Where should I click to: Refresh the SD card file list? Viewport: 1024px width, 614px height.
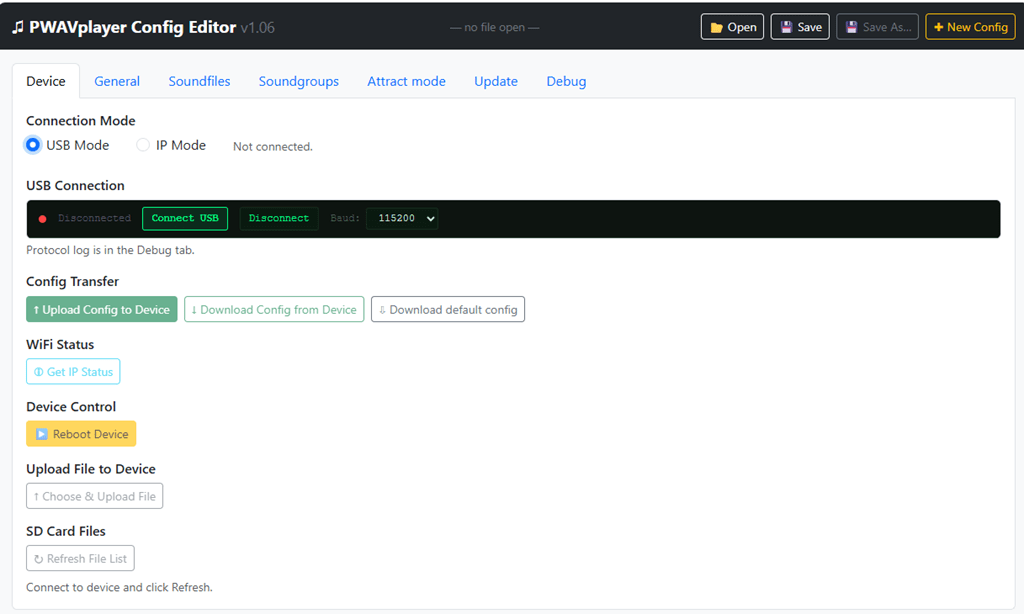[80, 558]
